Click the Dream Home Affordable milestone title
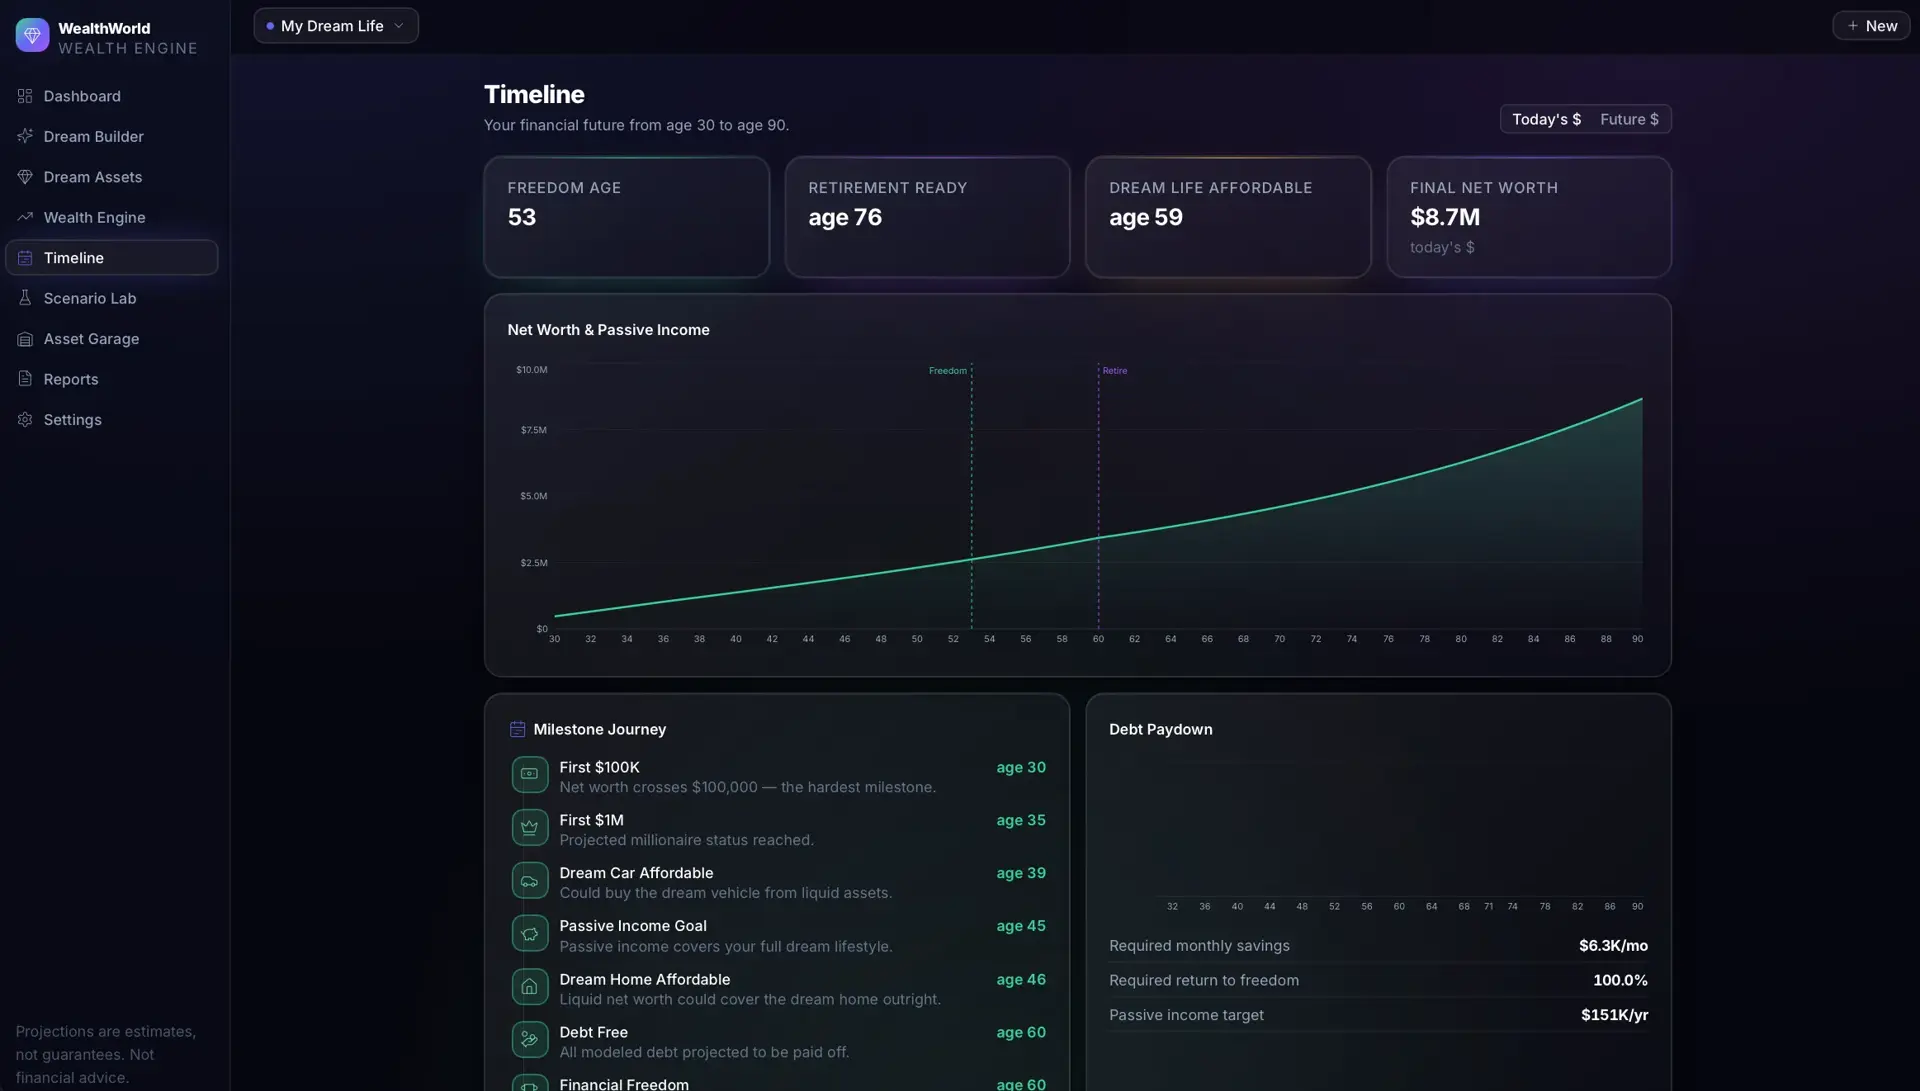Screen dimensions: 1920x1091 point(644,979)
